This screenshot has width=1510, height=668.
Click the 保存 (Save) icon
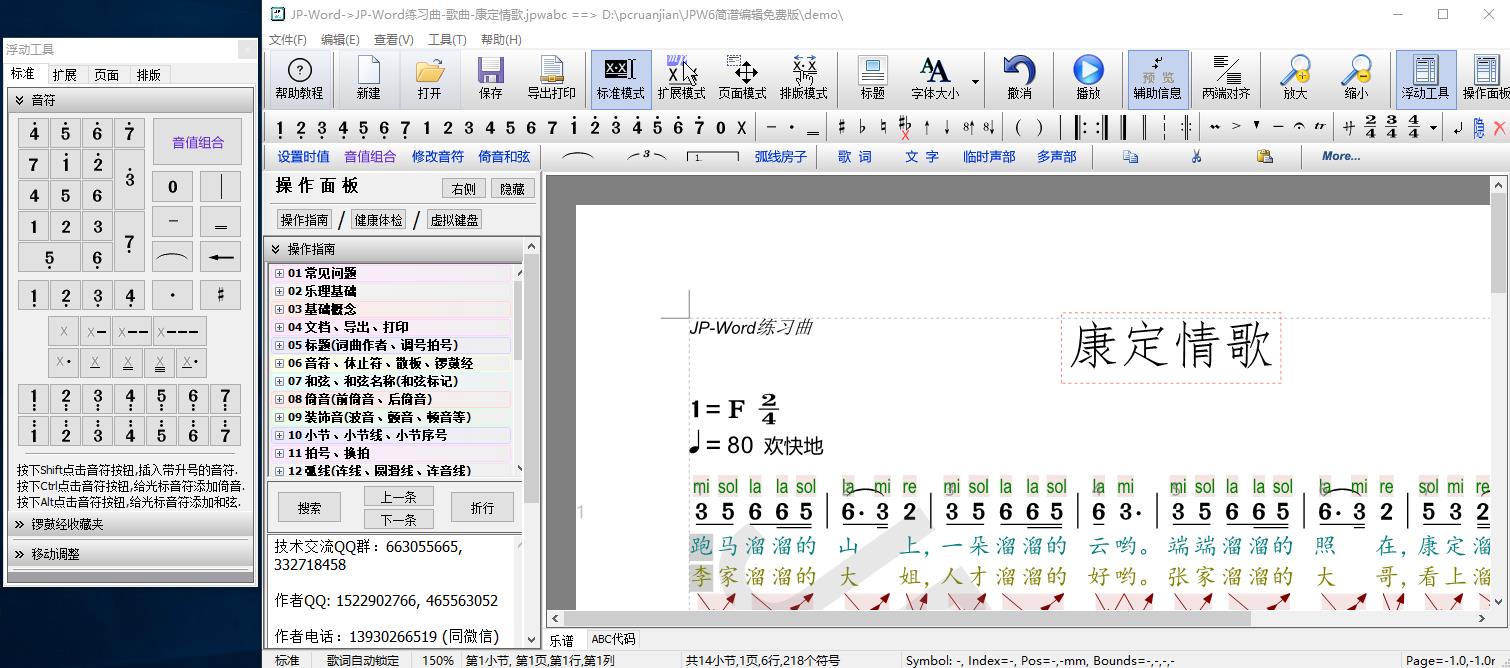point(490,78)
